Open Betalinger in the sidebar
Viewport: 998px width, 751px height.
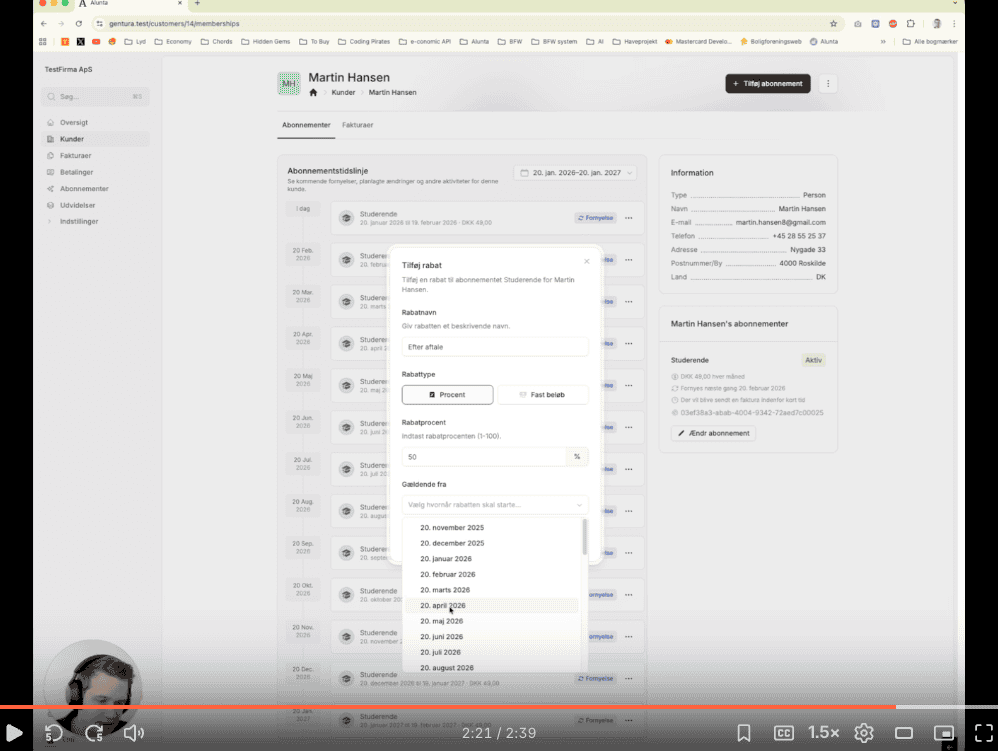point(77,172)
